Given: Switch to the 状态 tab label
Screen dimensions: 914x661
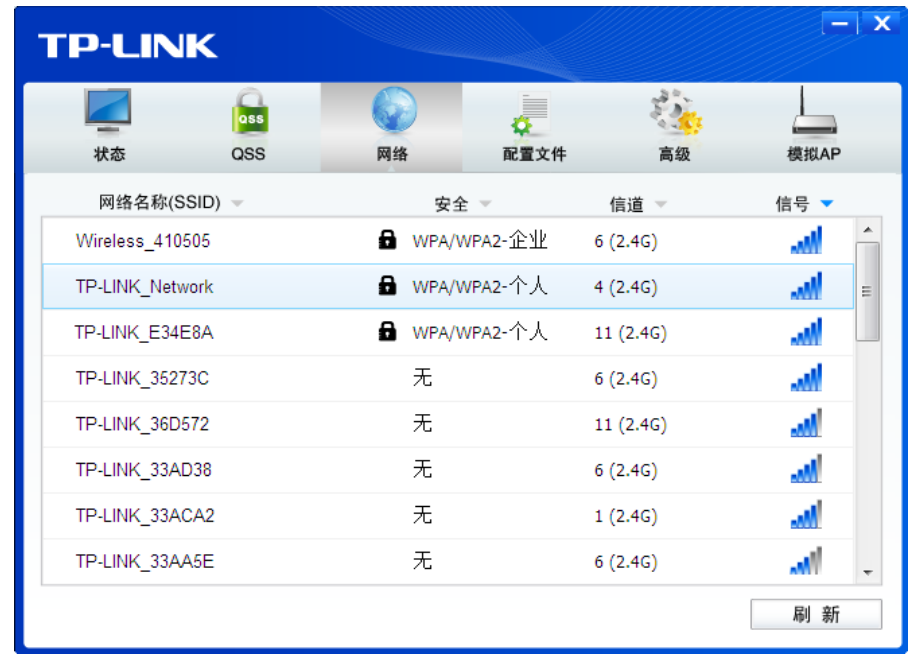Looking at the screenshot, I should point(110,154).
